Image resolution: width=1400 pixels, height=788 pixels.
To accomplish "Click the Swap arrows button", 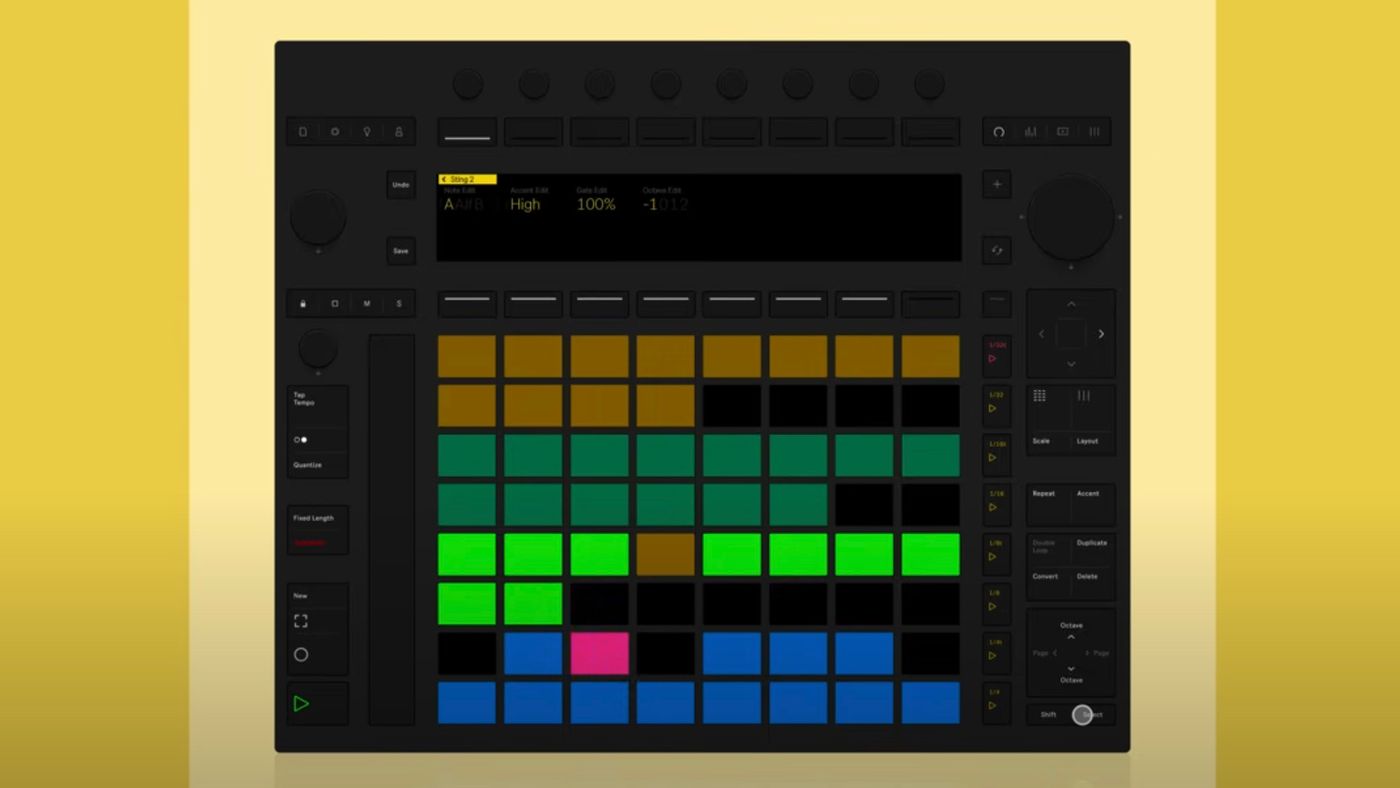I will pos(997,250).
